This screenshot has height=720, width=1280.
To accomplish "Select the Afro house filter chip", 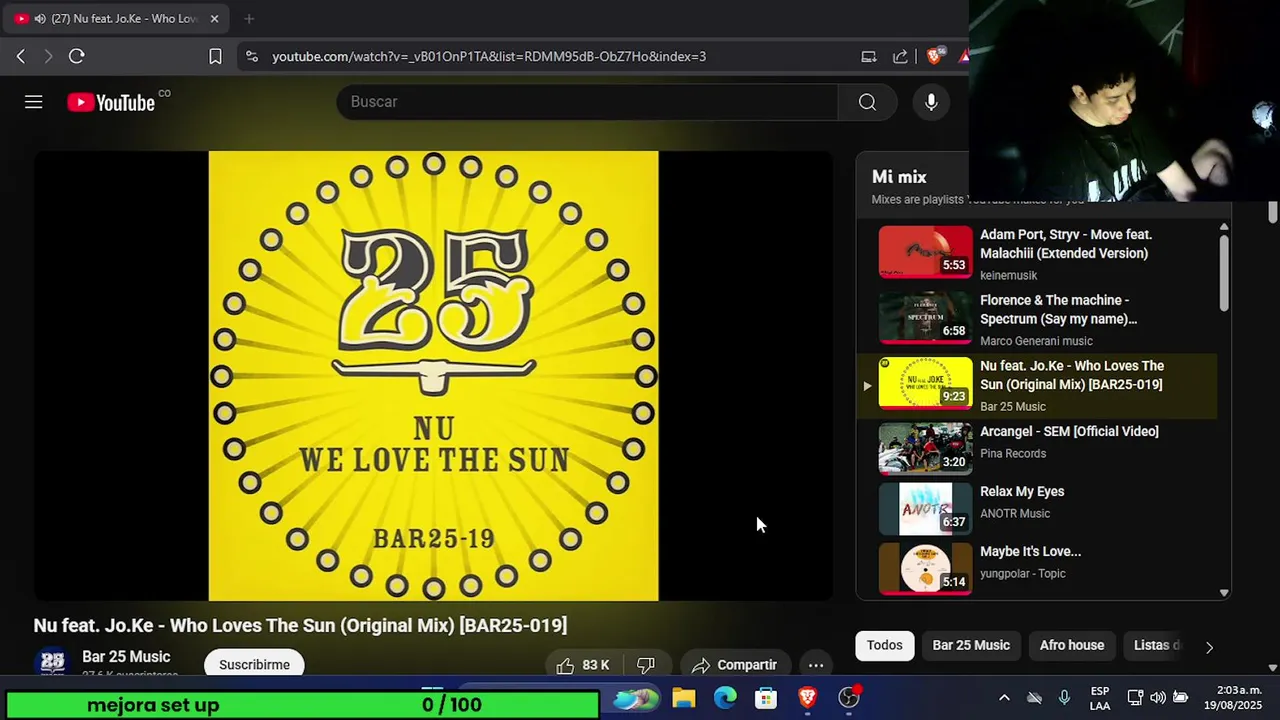I will 1072,645.
